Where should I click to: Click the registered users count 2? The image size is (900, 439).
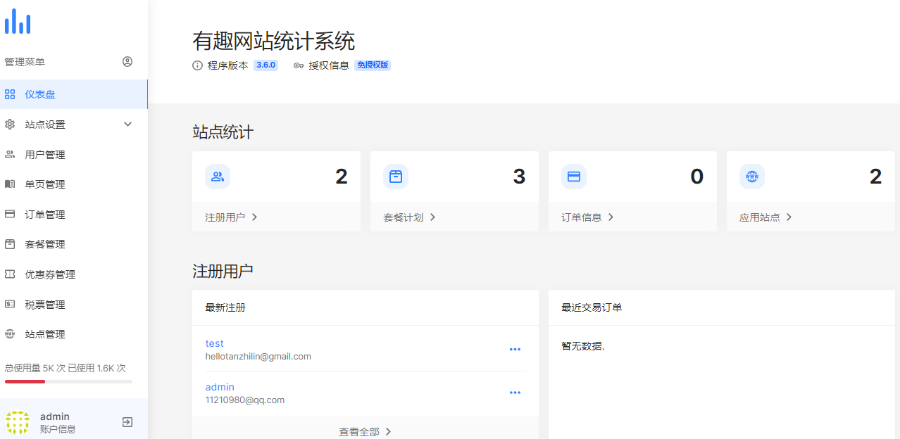coord(342,177)
